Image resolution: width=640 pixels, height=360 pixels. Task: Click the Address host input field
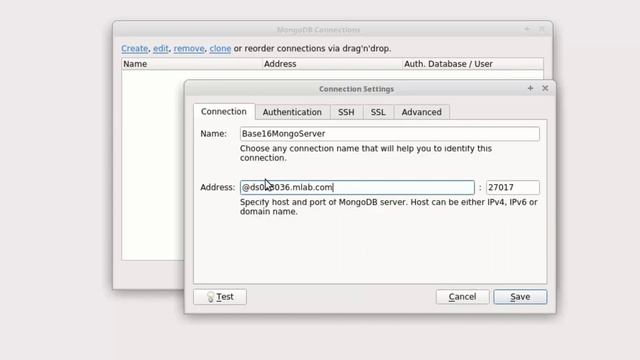click(x=357, y=187)
